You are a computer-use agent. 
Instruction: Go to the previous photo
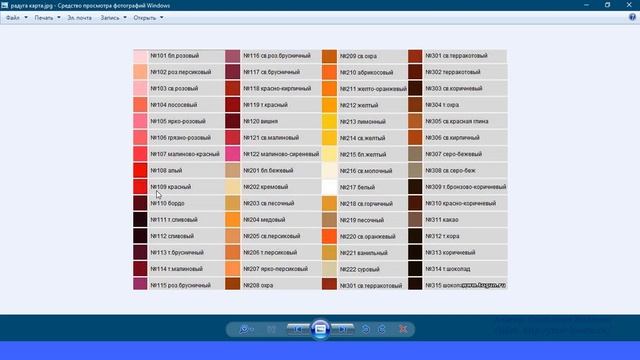pyautogui.click(x=298, y=329)
